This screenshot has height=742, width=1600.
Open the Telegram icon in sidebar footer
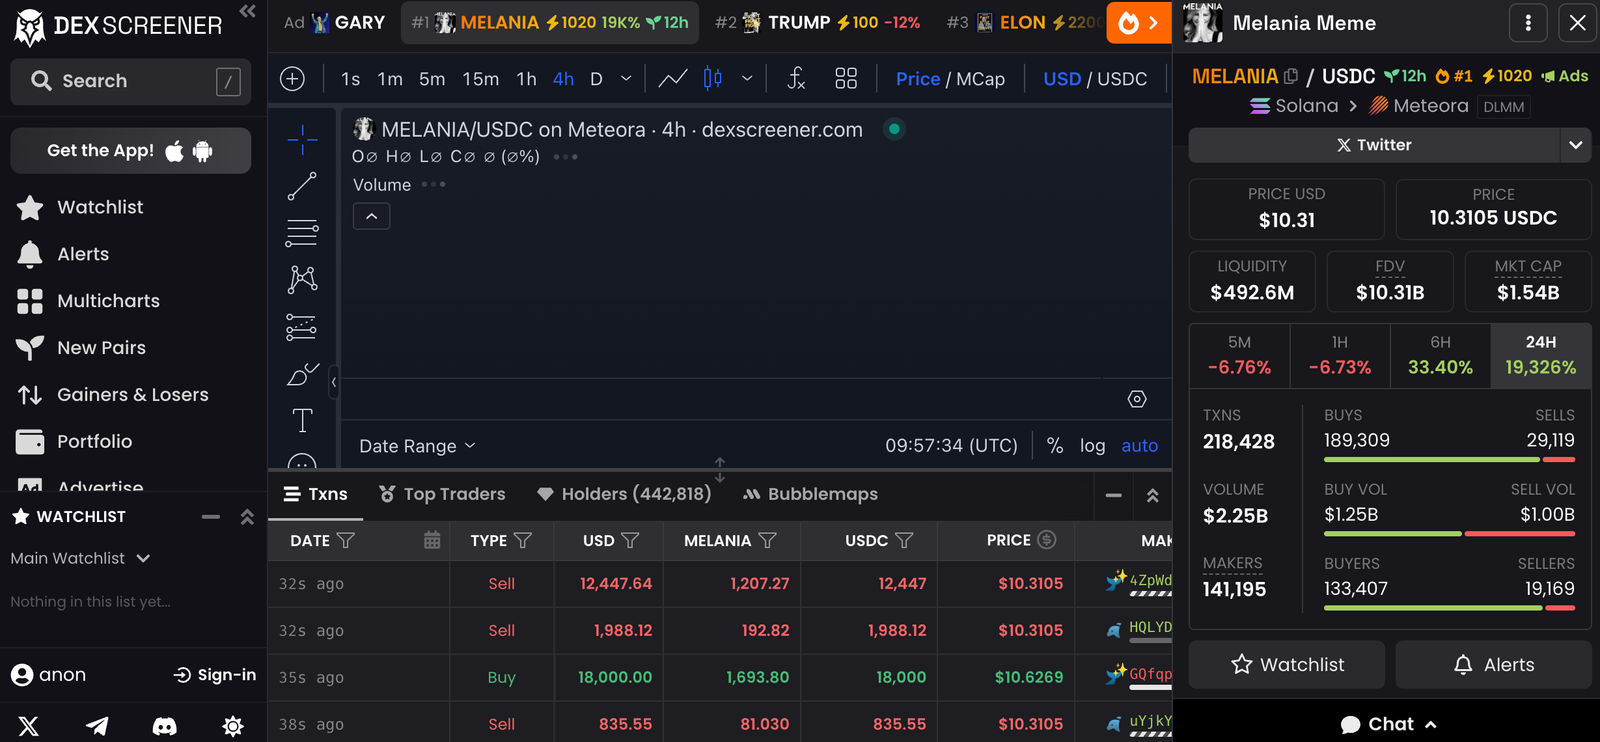[97, 726]
